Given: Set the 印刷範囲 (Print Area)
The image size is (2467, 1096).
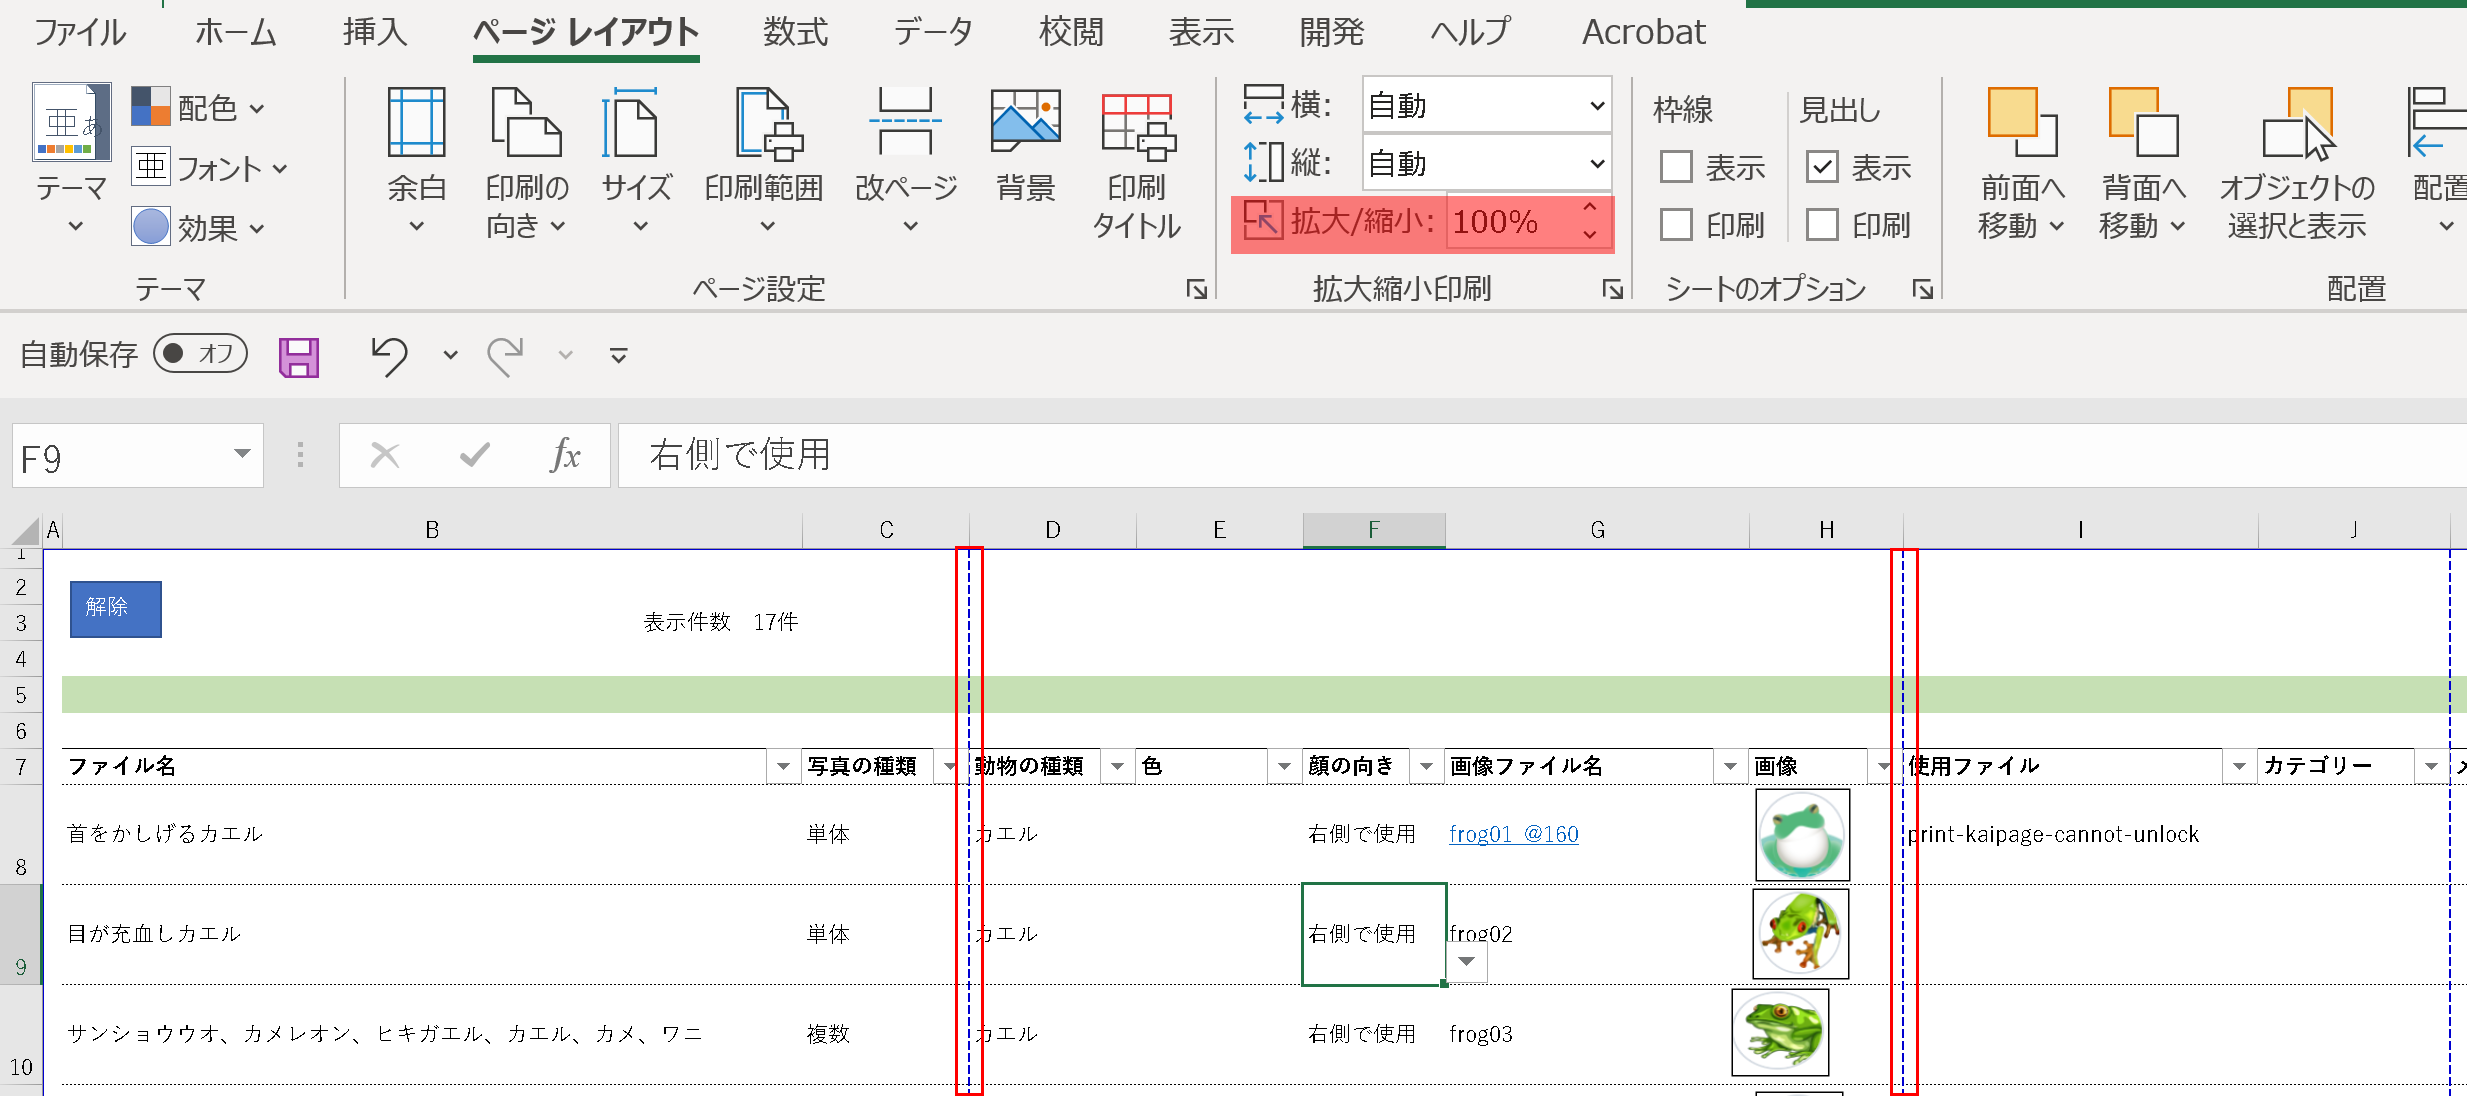Looking at the screenshot, I should click(x=763, y=160).
